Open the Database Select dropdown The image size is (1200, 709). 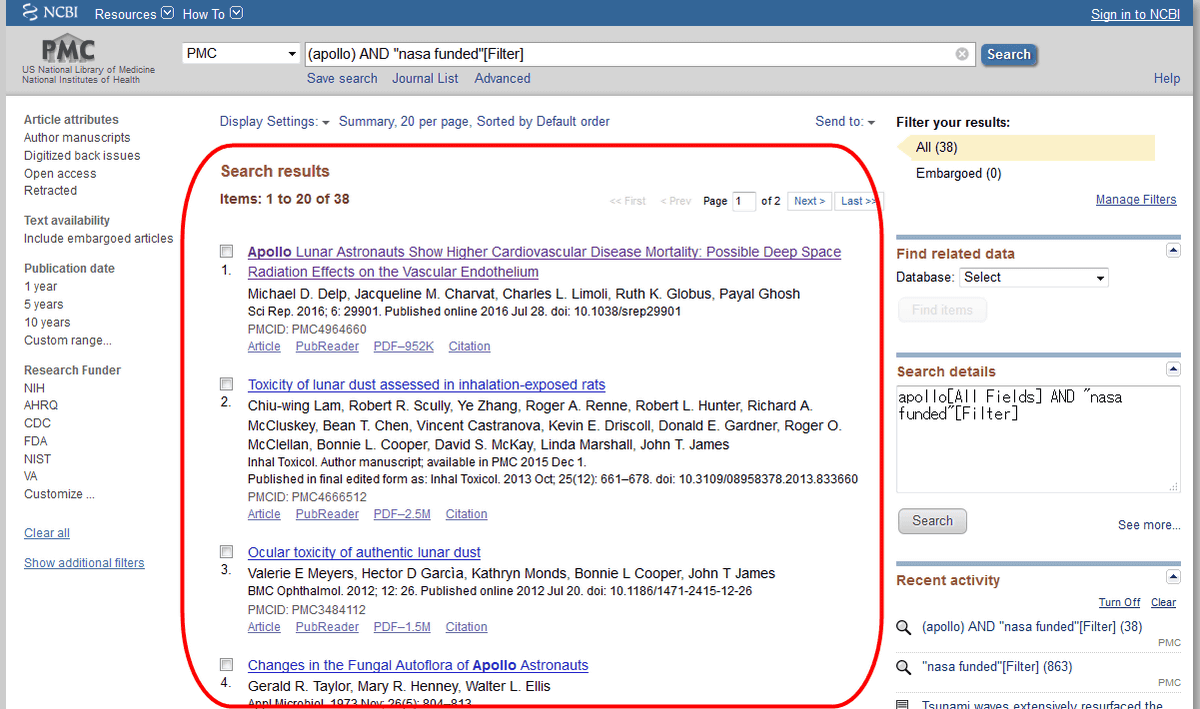(1034, 278)
